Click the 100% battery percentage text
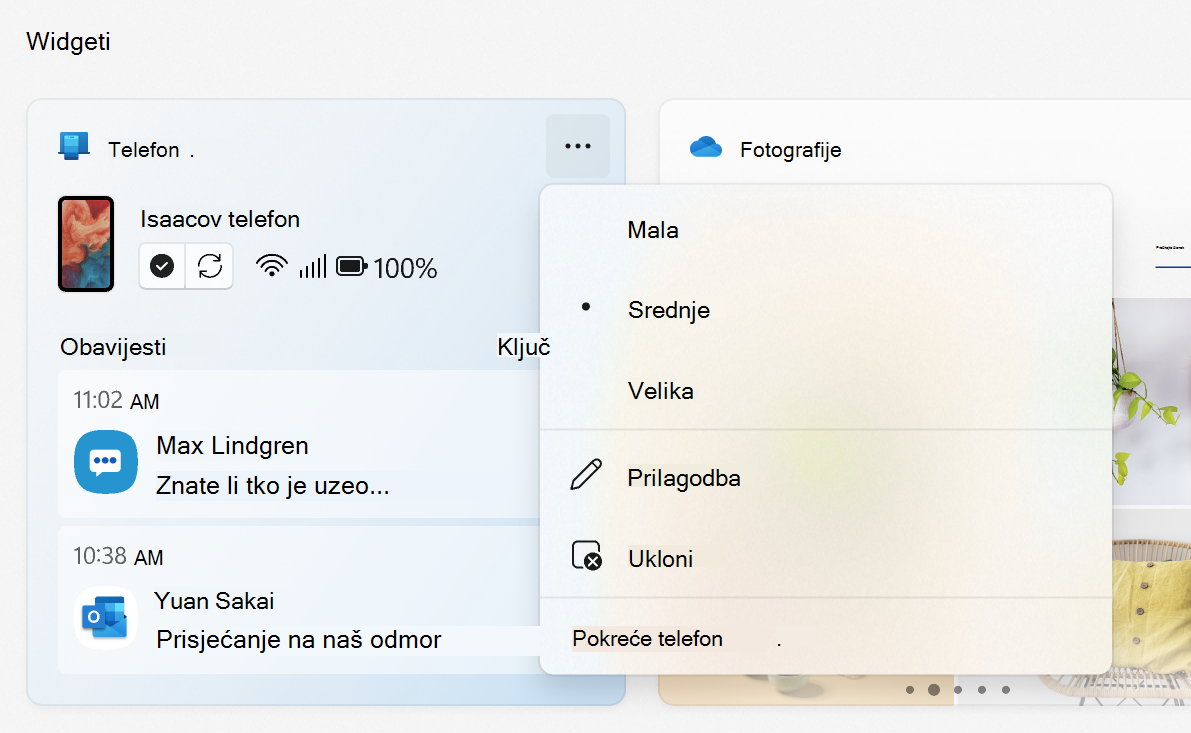 point(405,268)
